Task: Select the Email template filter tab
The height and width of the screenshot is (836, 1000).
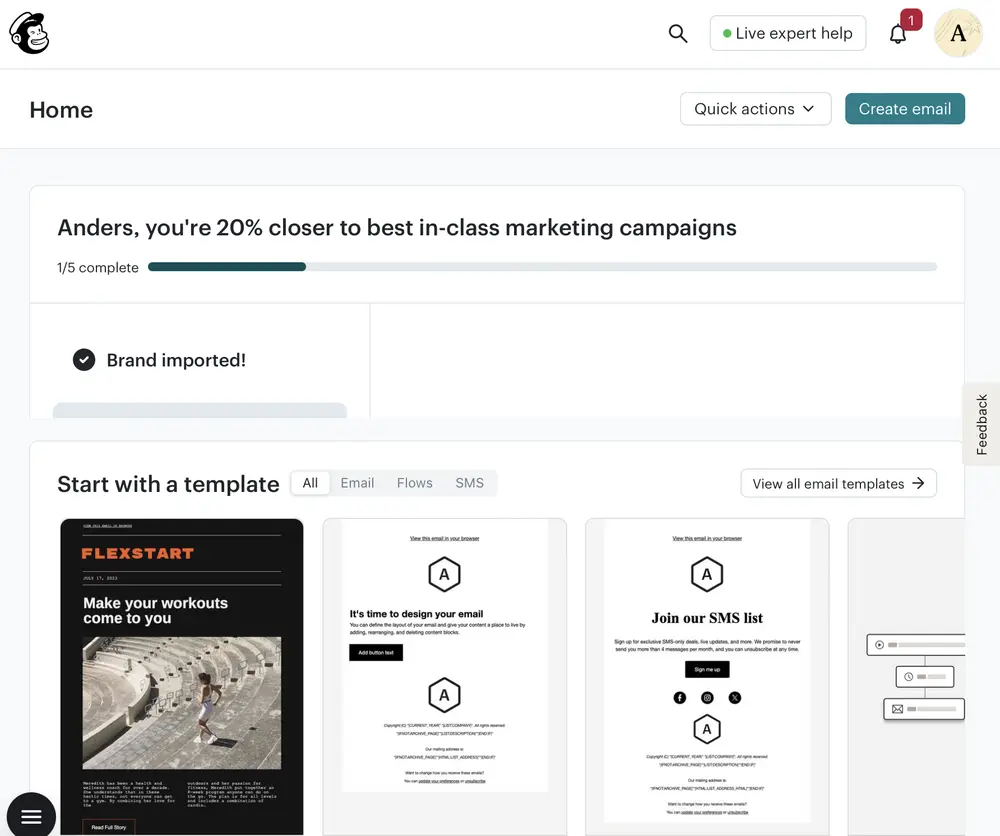Action: [357, 483]
